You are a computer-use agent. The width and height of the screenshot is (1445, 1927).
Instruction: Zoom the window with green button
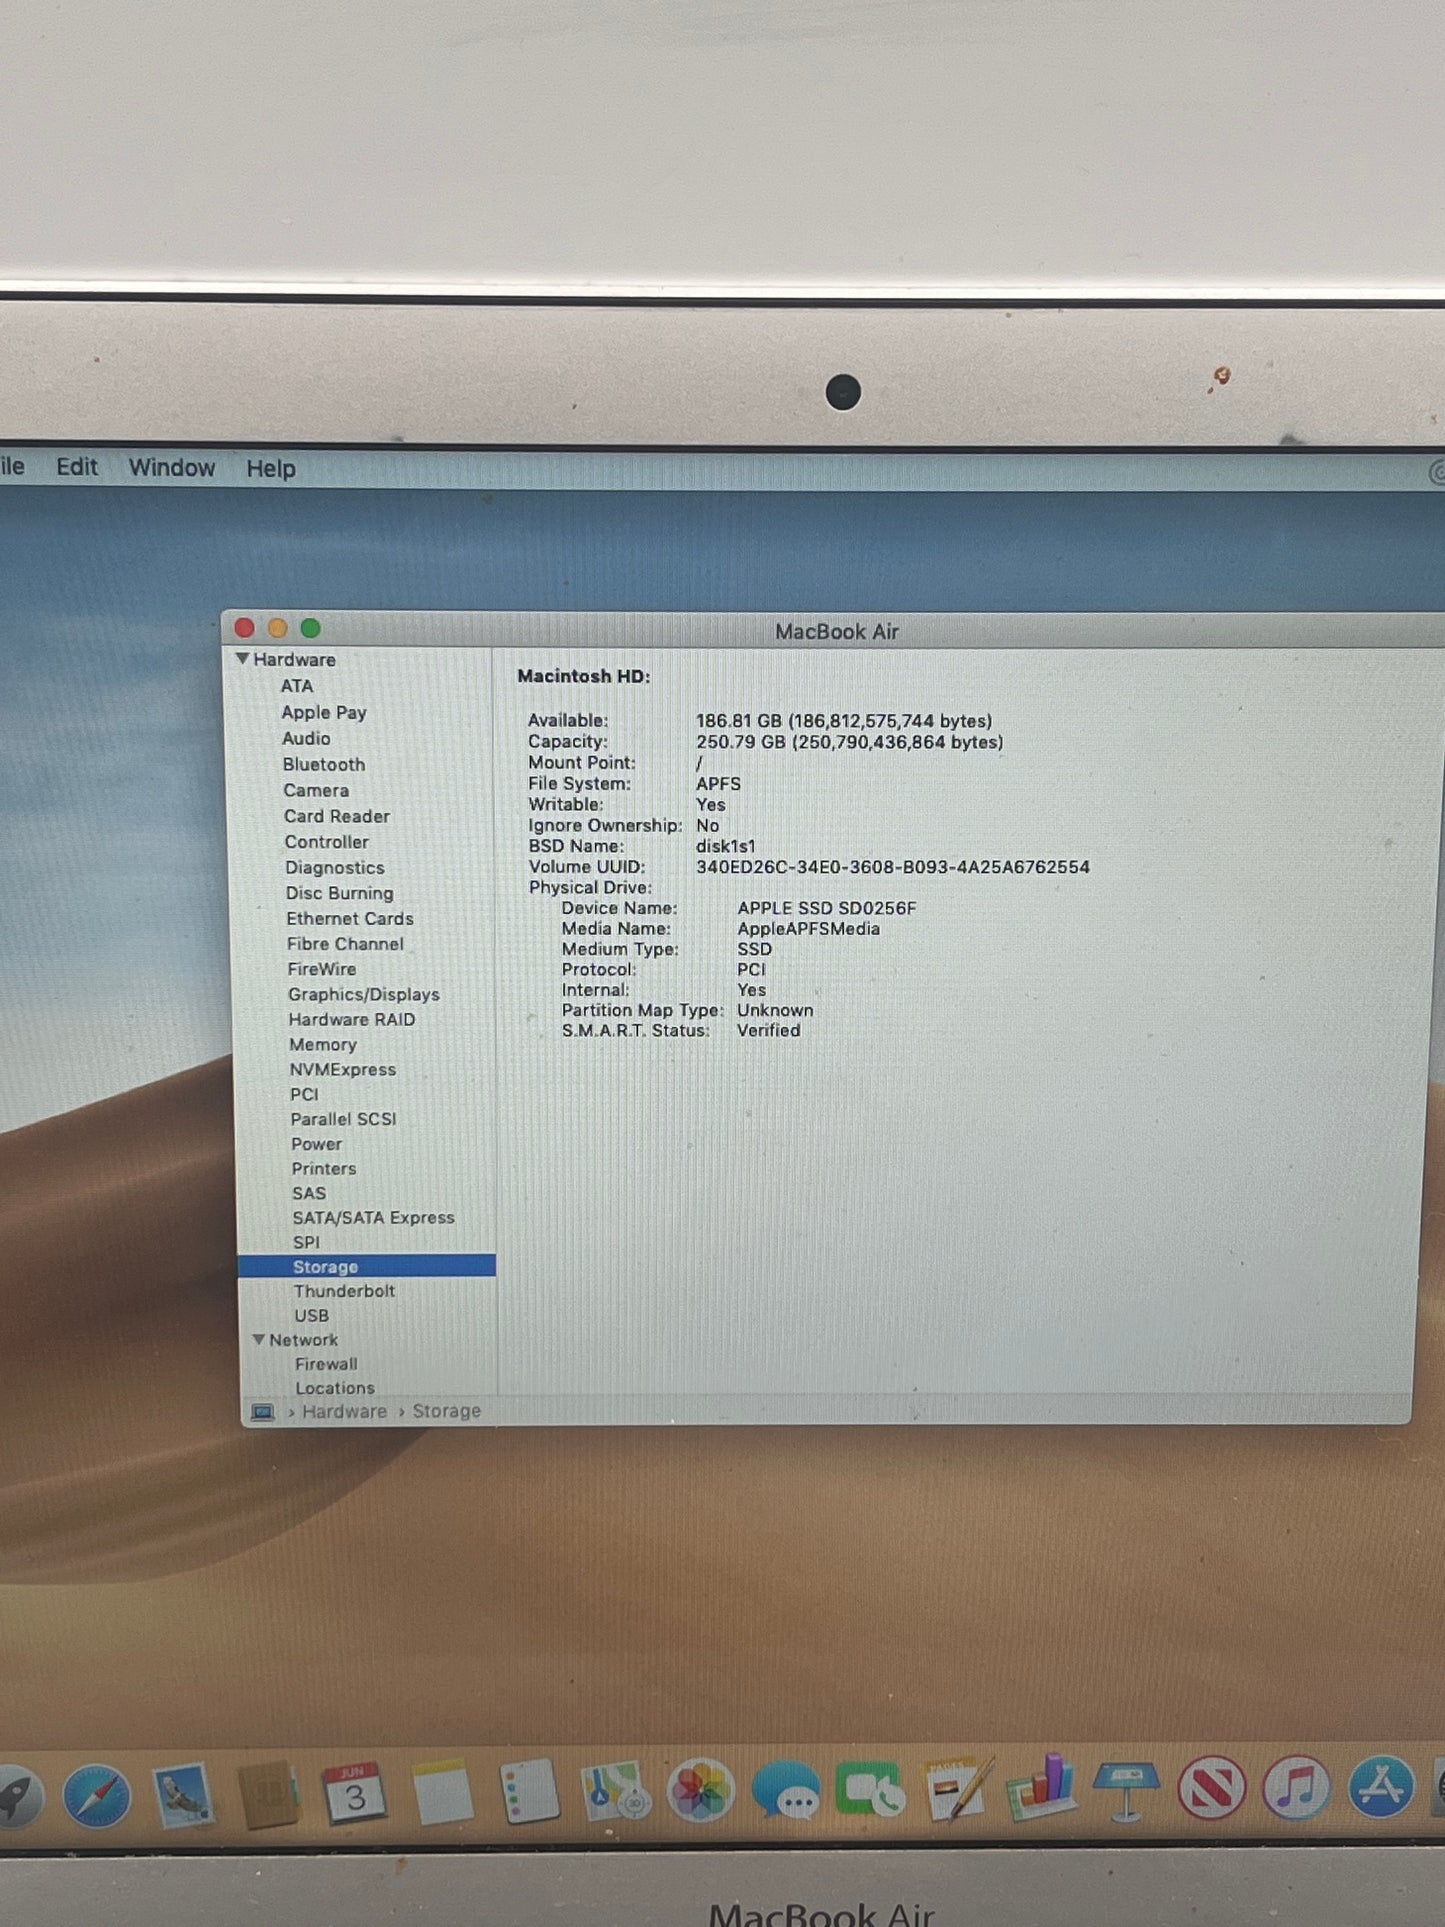(x=311, y=628)
